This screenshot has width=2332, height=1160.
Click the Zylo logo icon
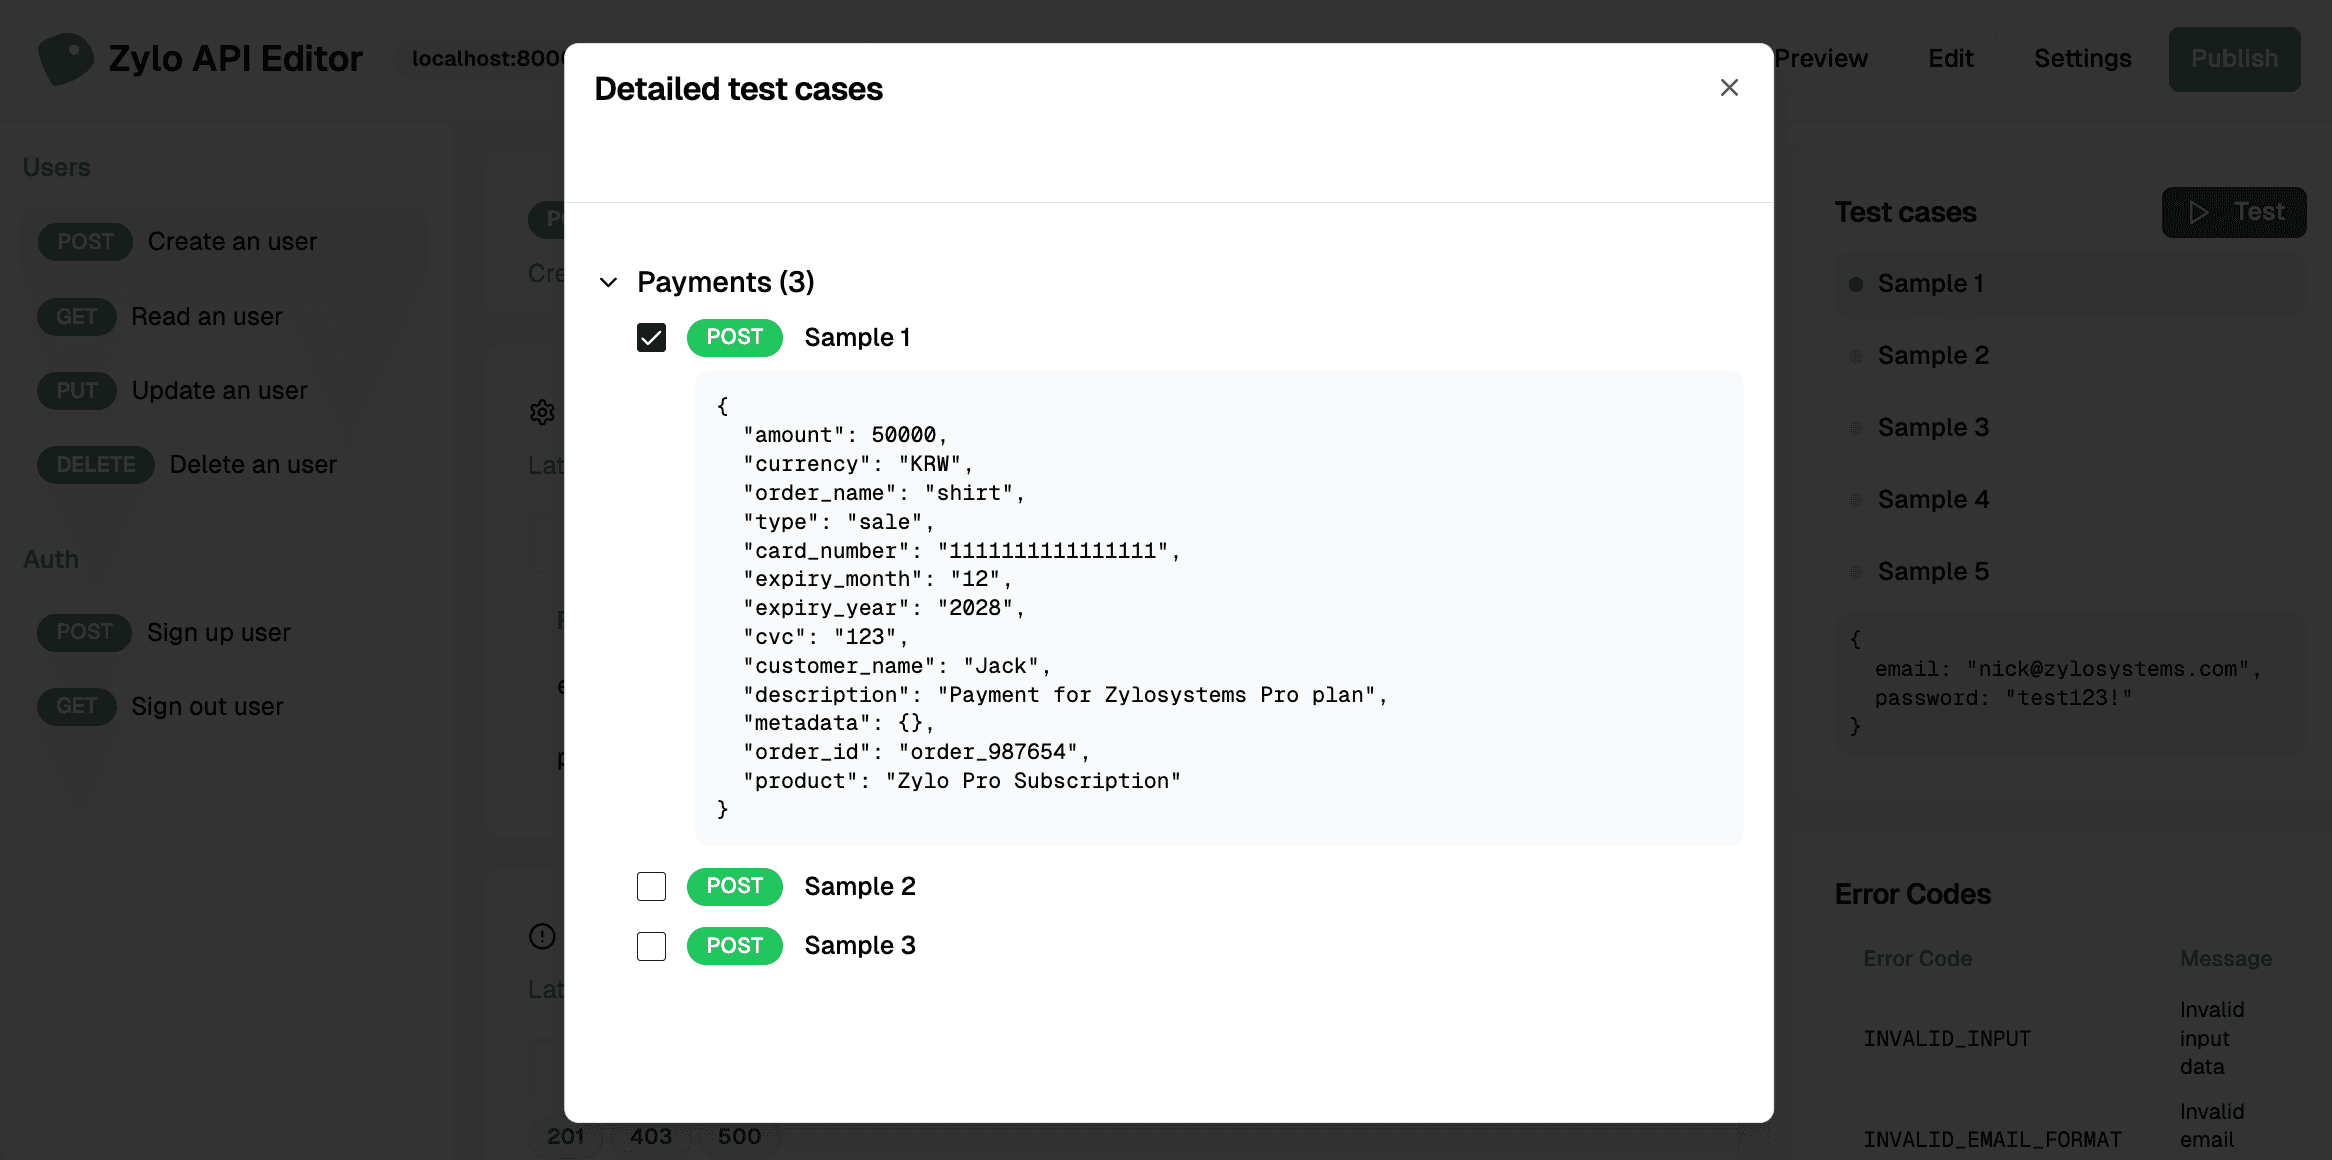tap(64, 58)
